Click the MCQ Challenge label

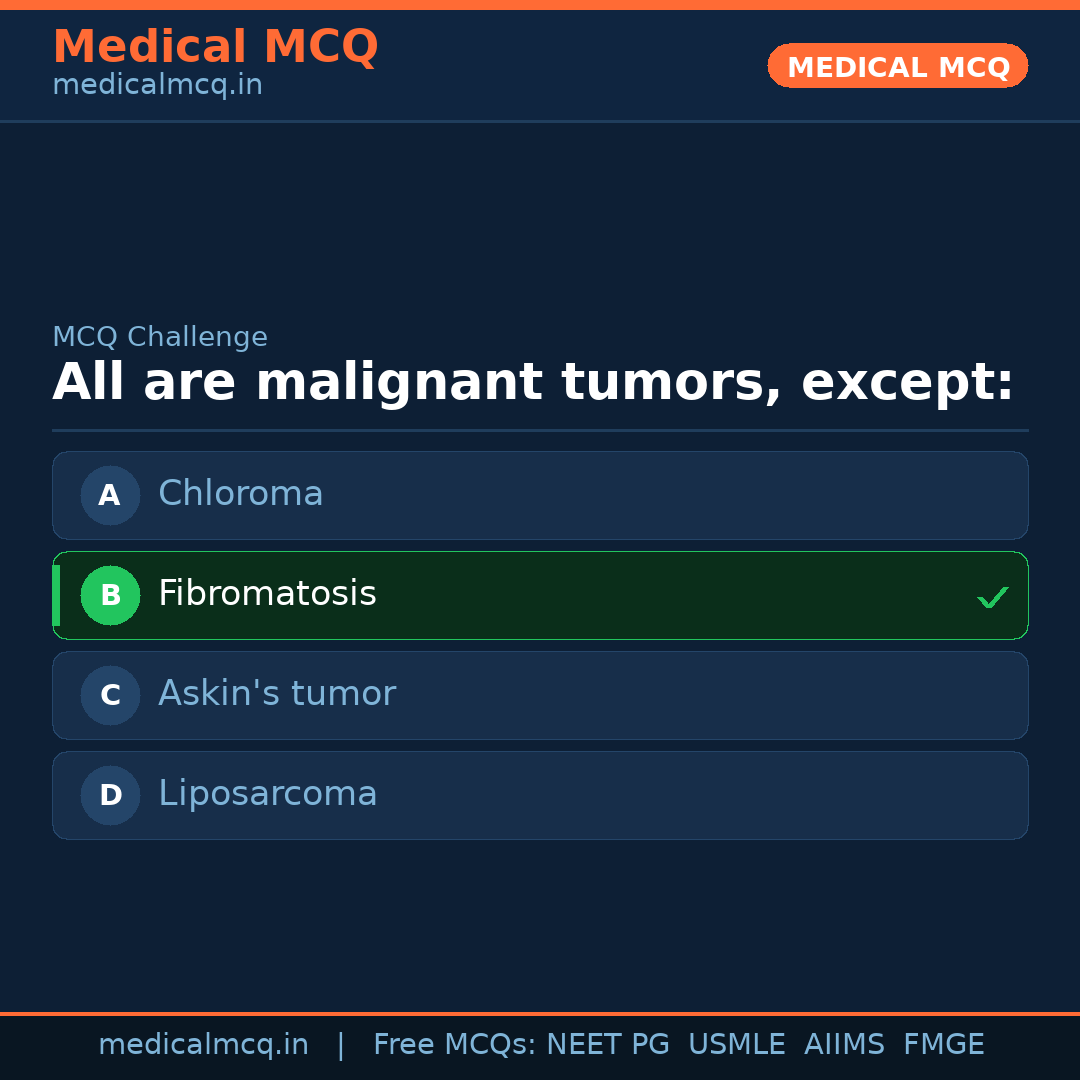pyautogui.click(x=160, y=338)
